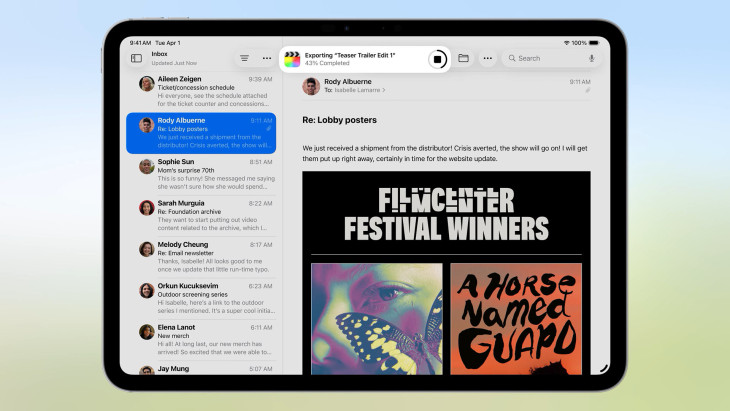Tap the Final Cut Pro app icon
730x411 pixels.
292,59
